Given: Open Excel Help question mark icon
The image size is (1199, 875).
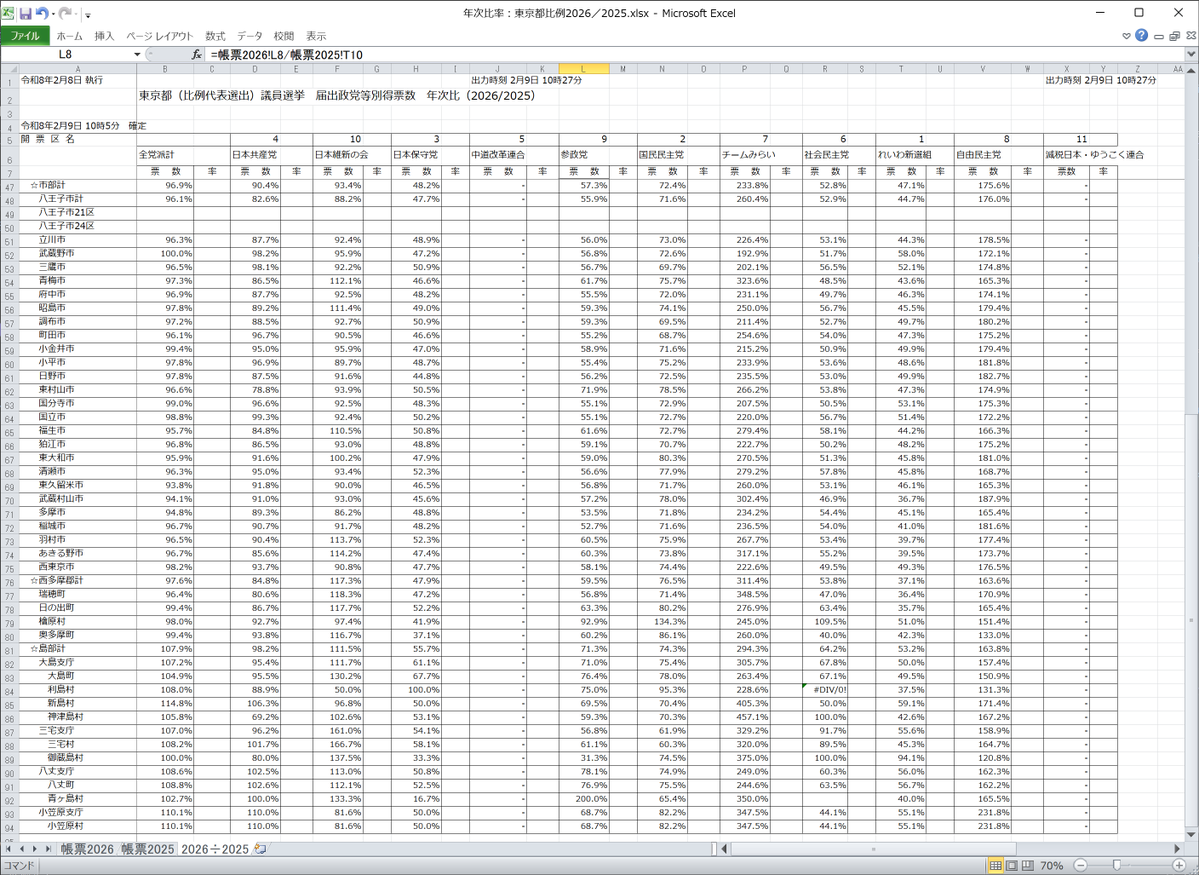Looking at the screenshot, I should point(1142,35).
